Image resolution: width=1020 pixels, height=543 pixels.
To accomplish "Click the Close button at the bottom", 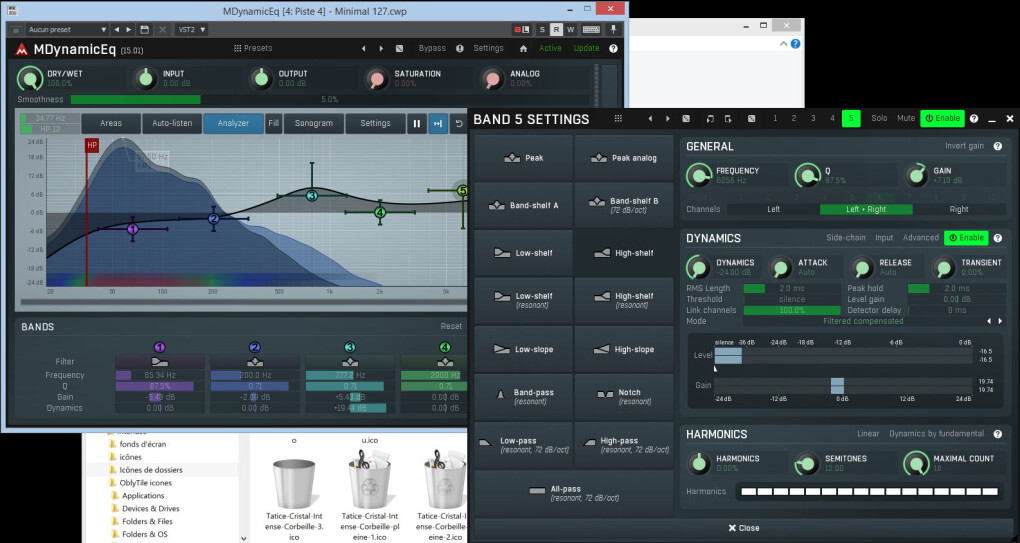I will [x=744, y=527].
